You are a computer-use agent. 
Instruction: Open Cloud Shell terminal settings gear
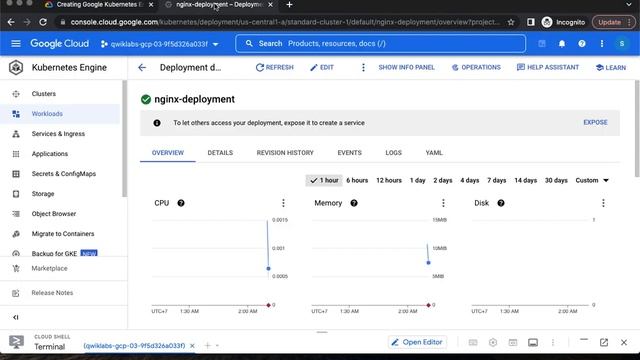pos(493,342)
